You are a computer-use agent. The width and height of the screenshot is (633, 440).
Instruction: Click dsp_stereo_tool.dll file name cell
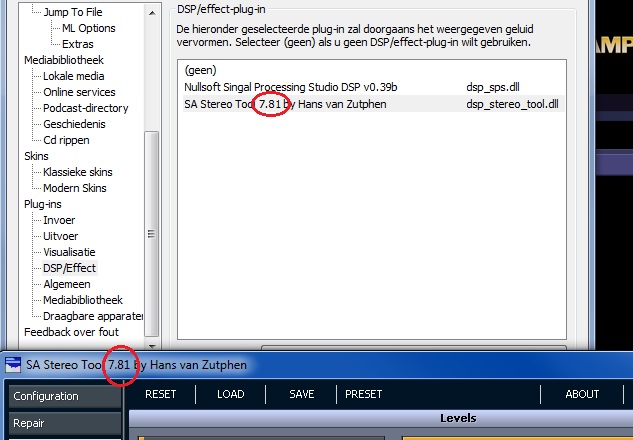(x=512, y=104)
